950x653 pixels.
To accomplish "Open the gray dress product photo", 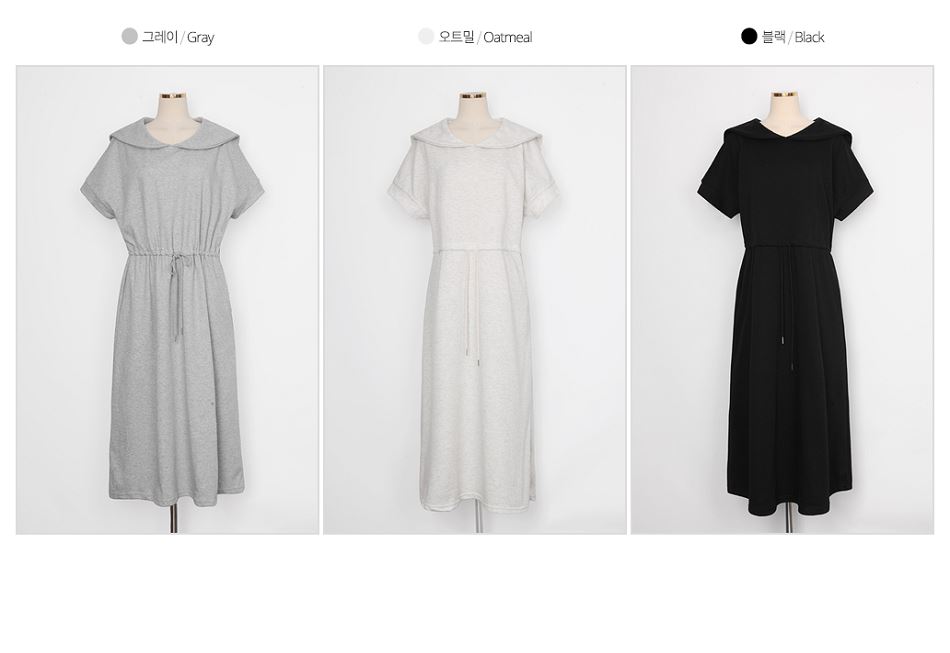I will pos(167,300).
